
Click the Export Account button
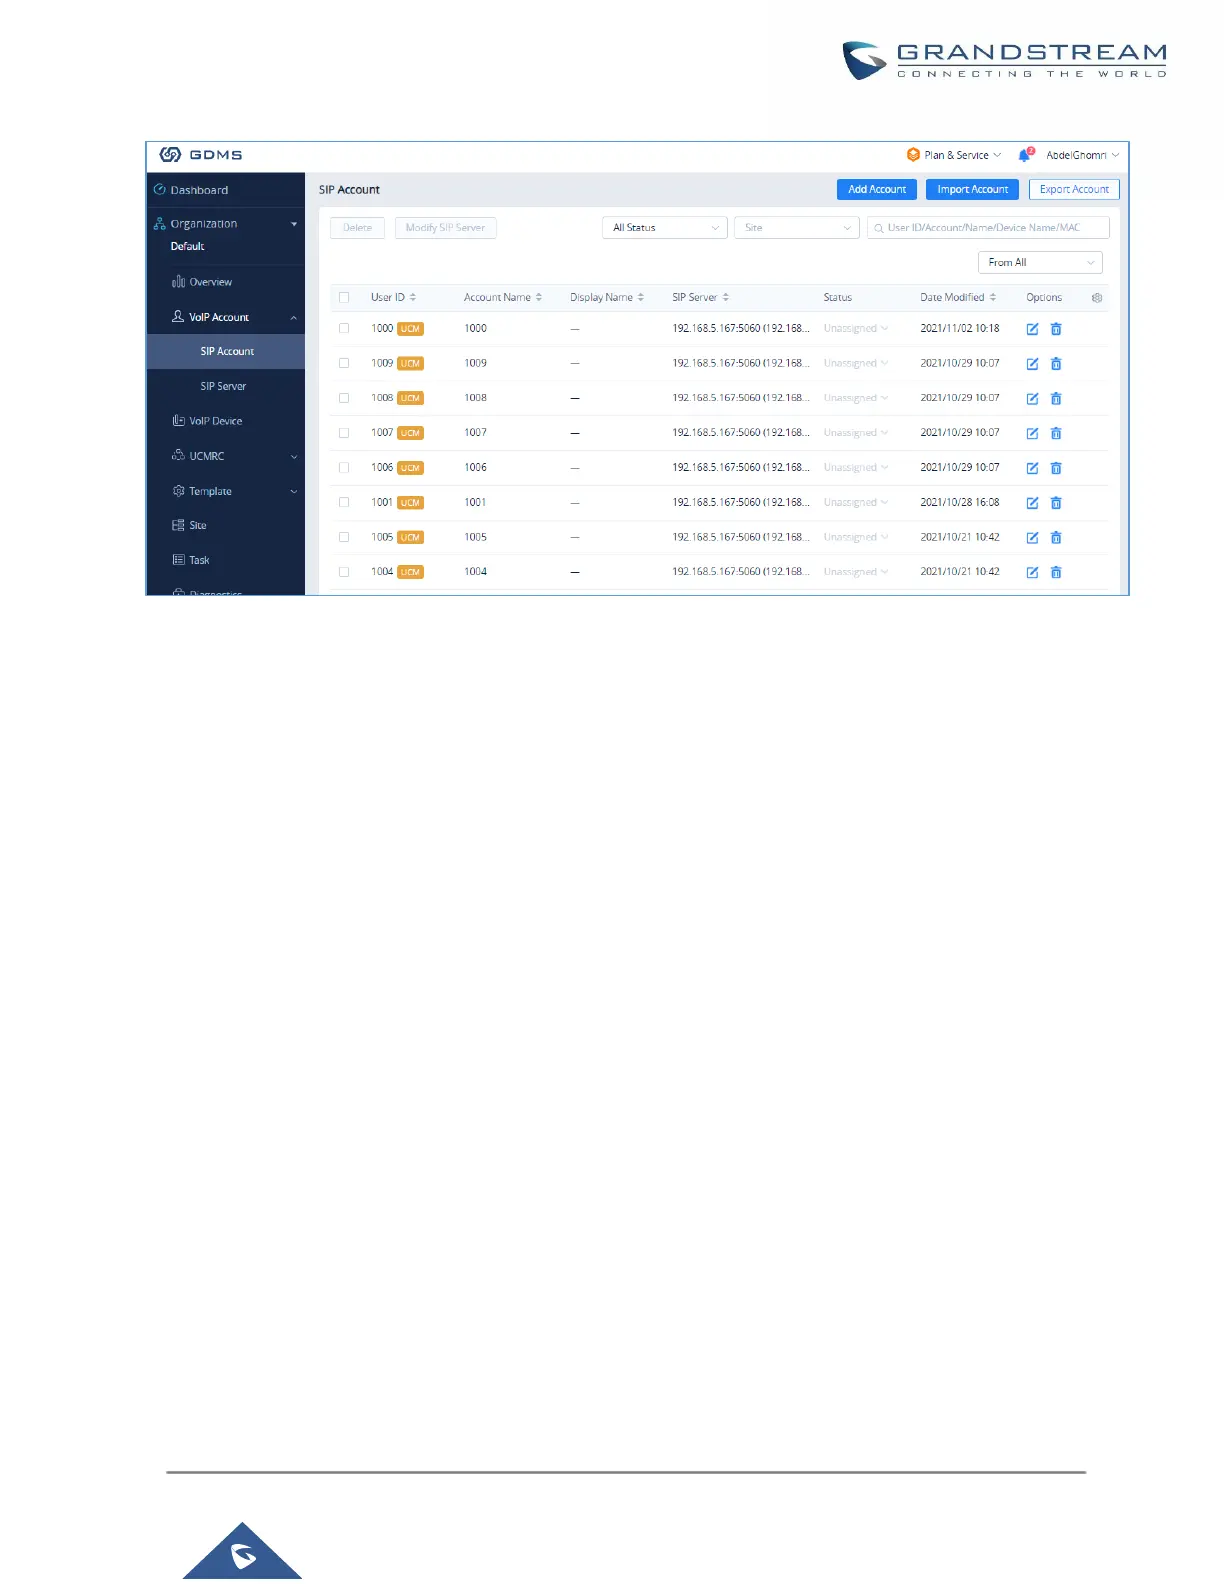[x=1074, y=190]
